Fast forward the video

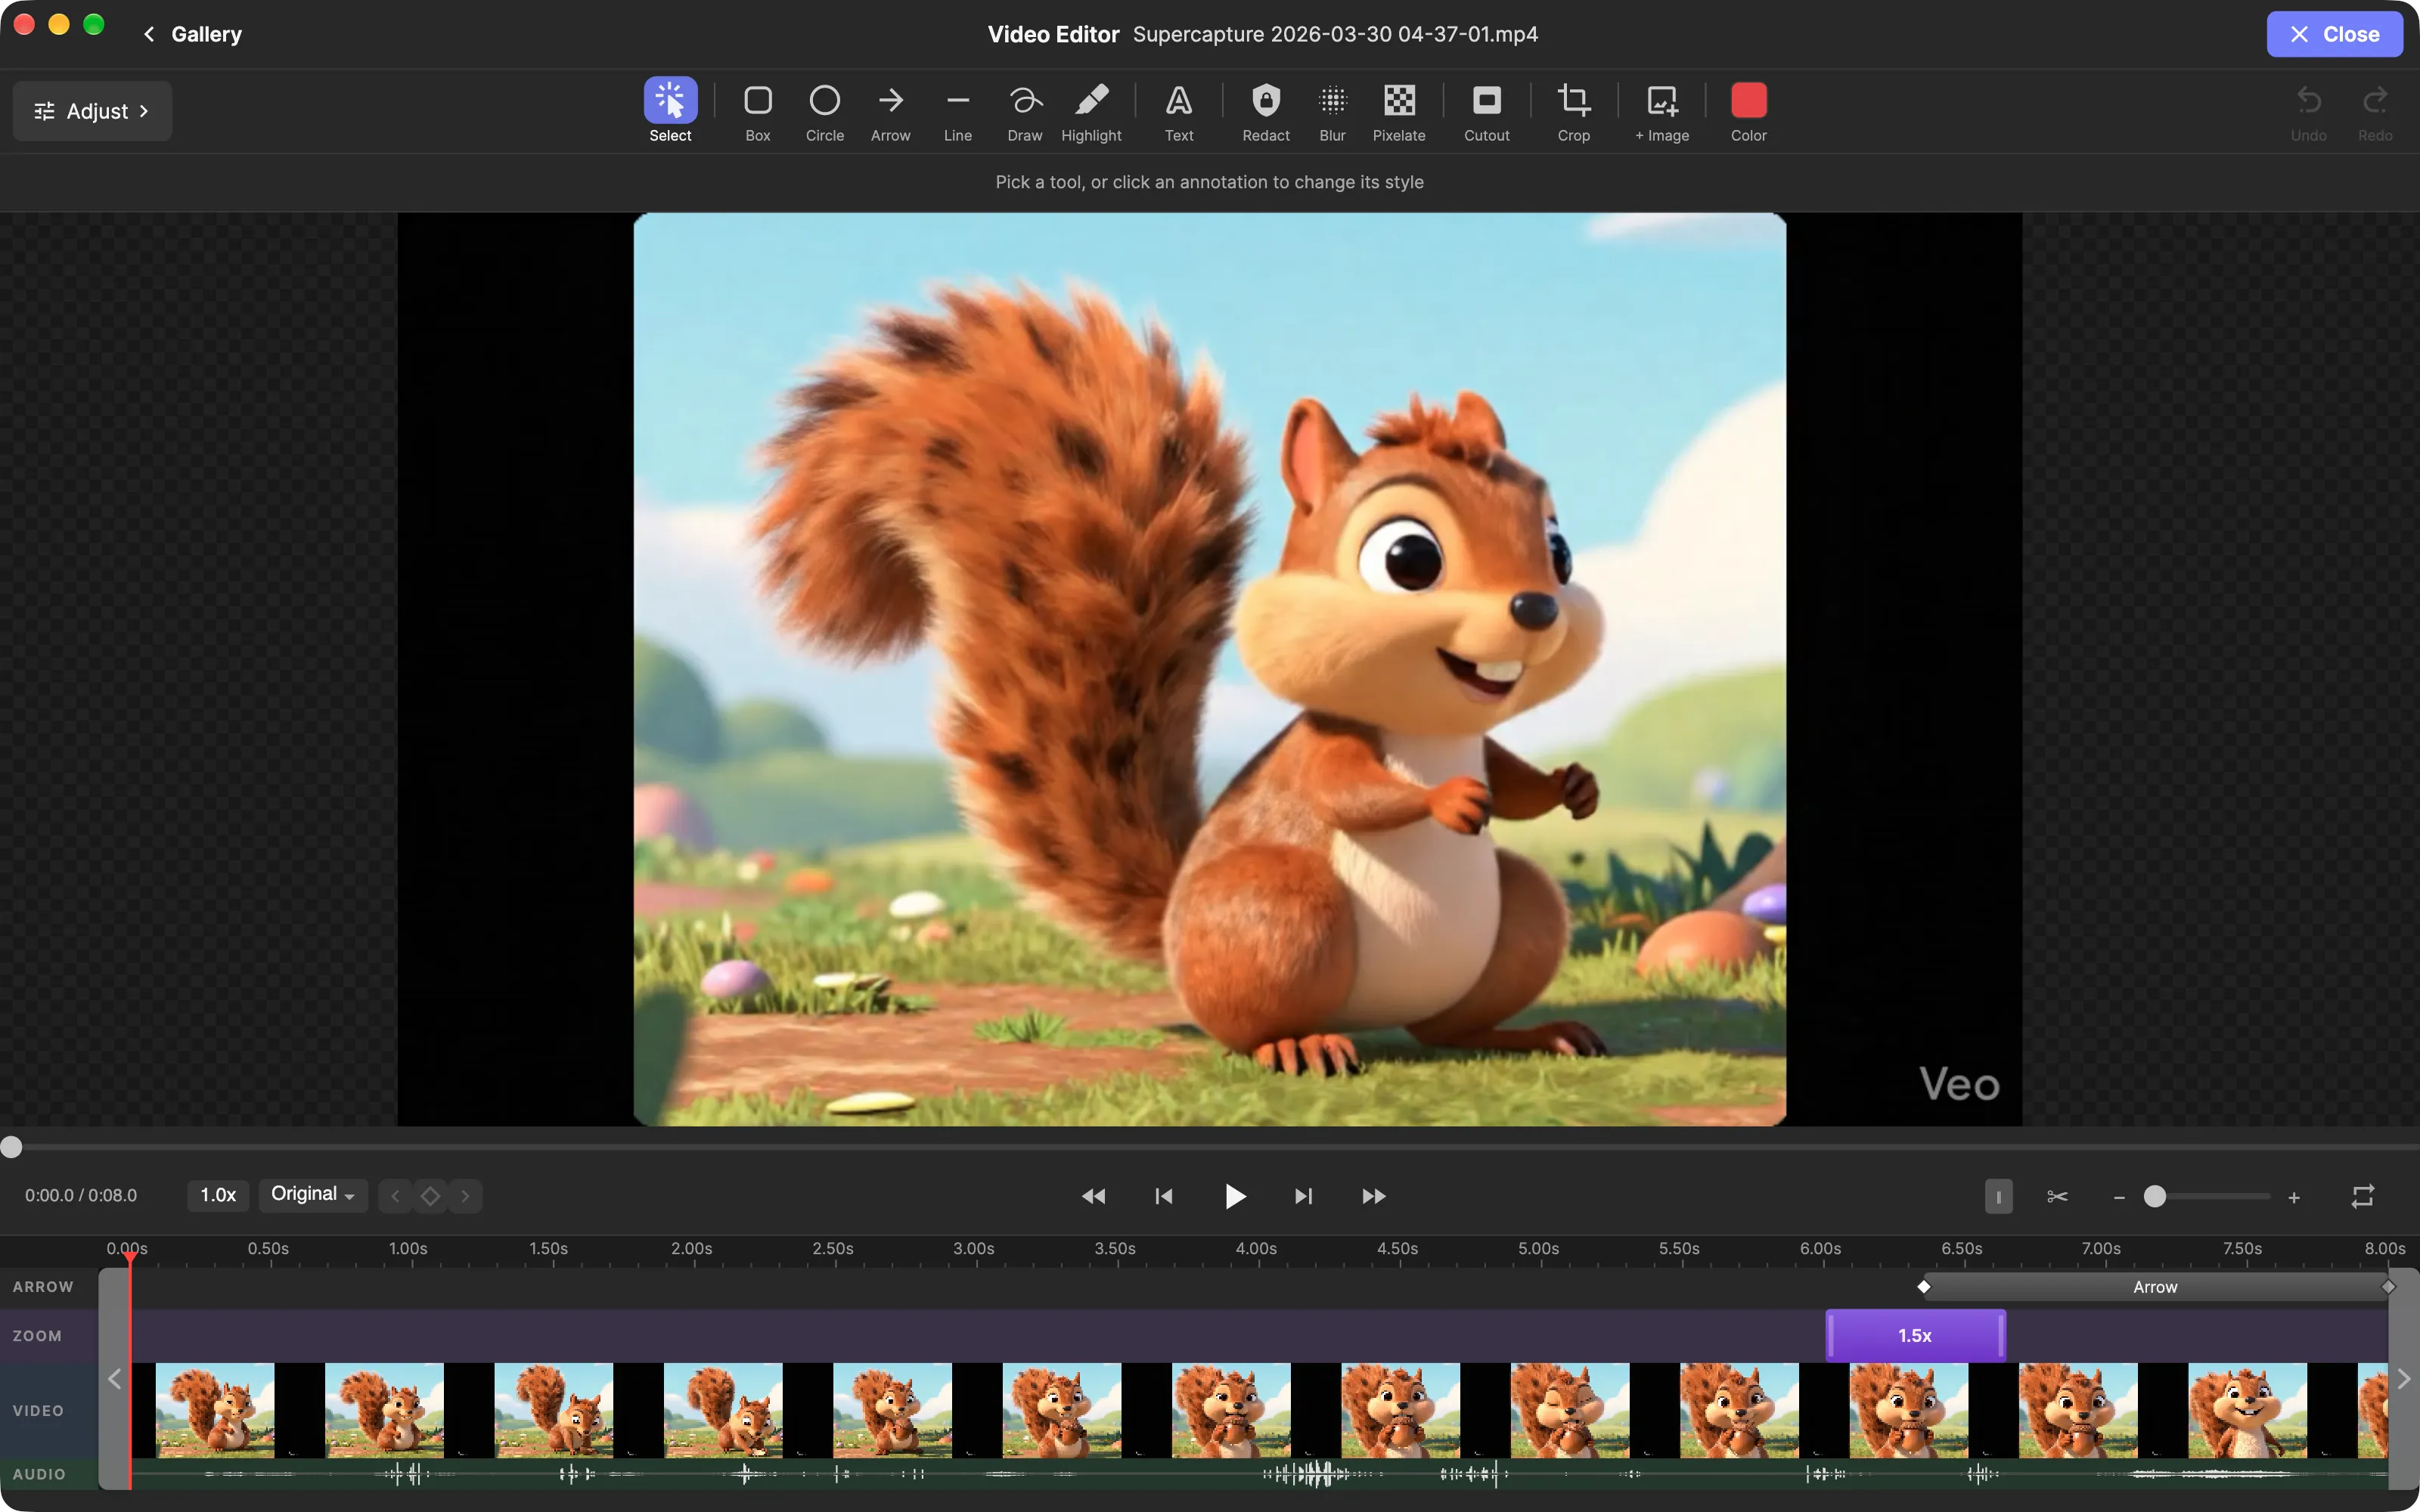[1374, 1196]
